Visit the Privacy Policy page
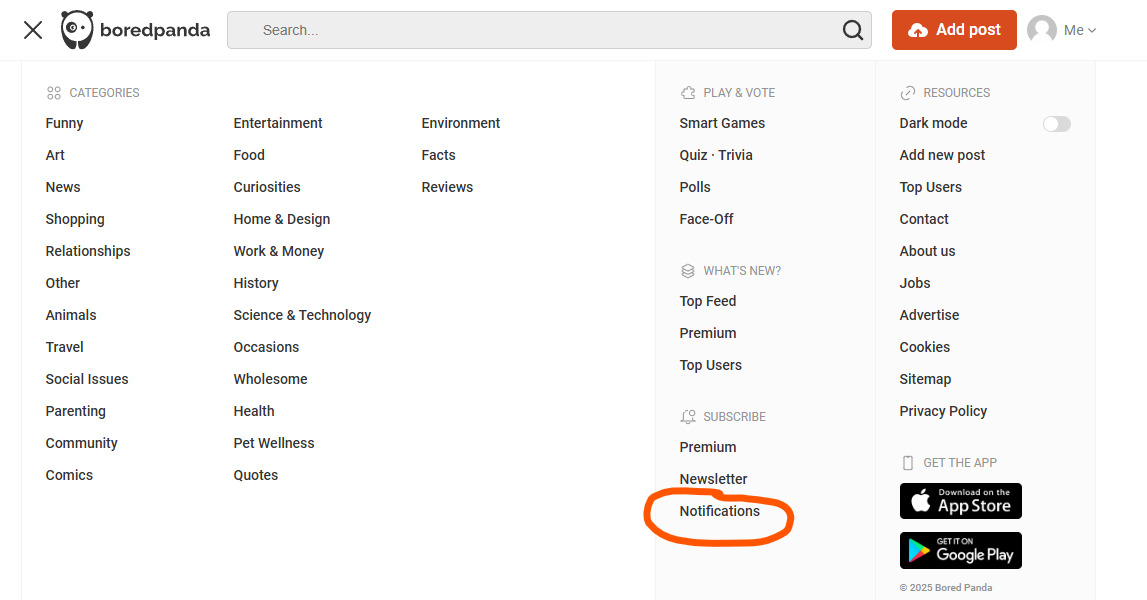1147x600 pixels. point(943,411)
